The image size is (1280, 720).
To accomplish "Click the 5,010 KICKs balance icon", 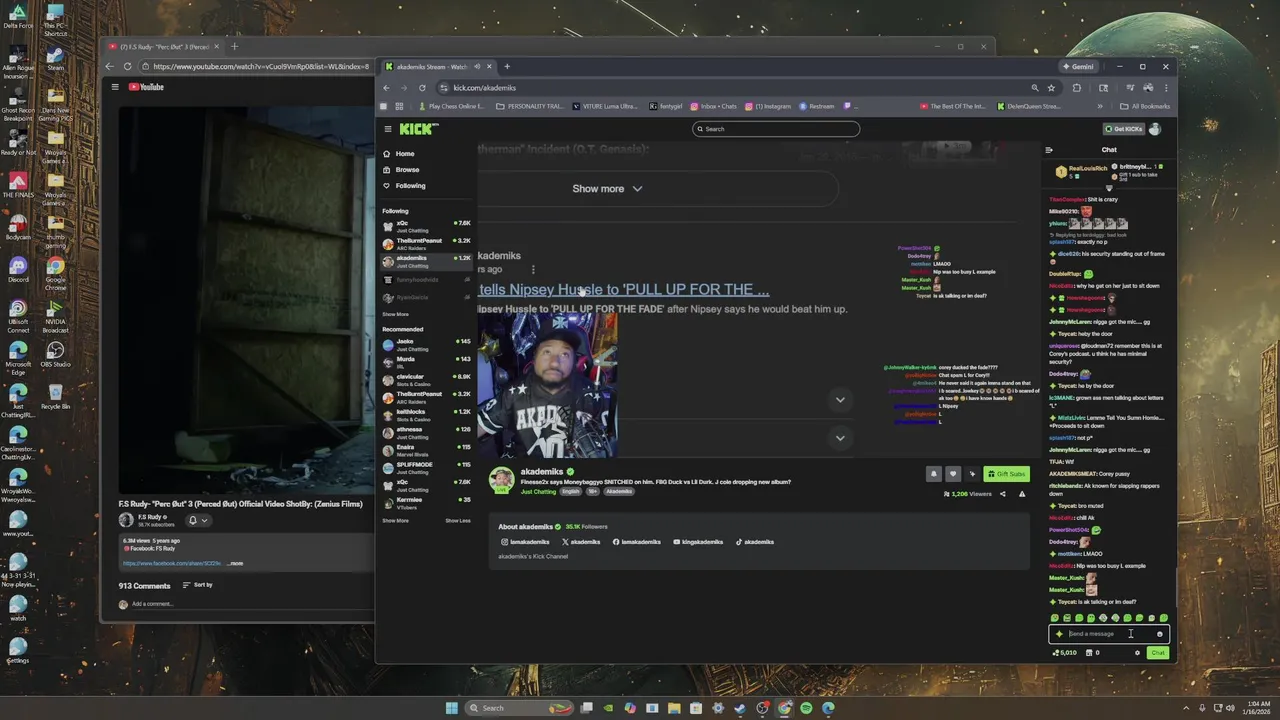I will tap(1065, 653).
